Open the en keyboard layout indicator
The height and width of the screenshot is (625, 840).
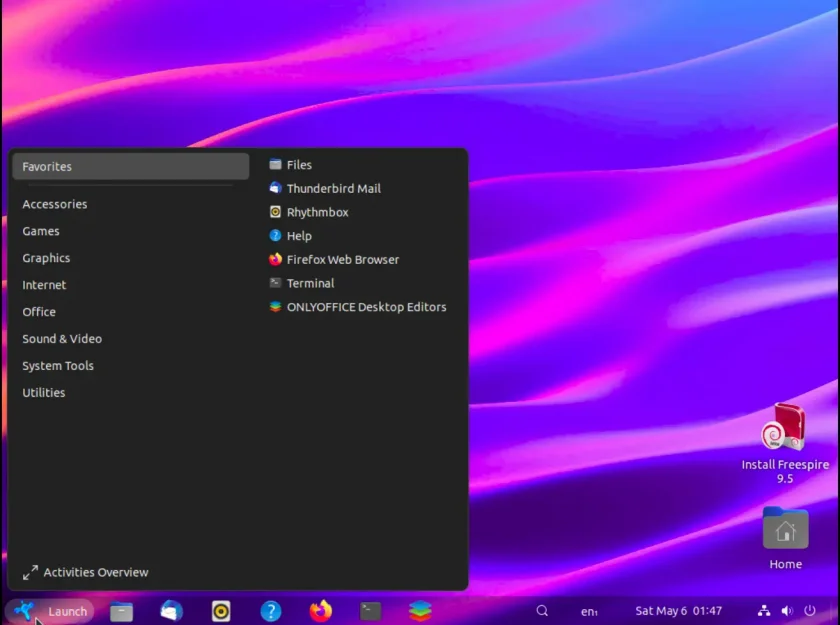589,611
